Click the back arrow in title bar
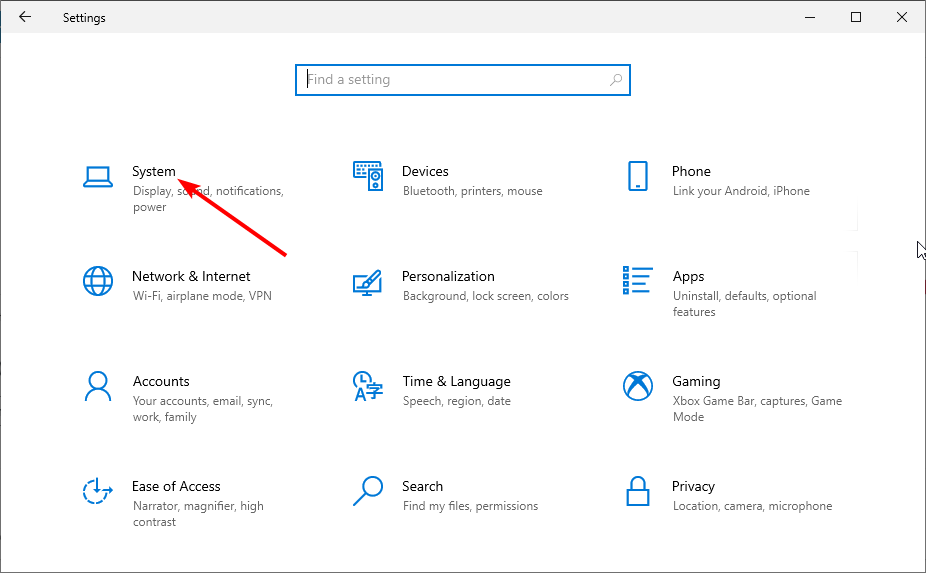 click(25, 17)
